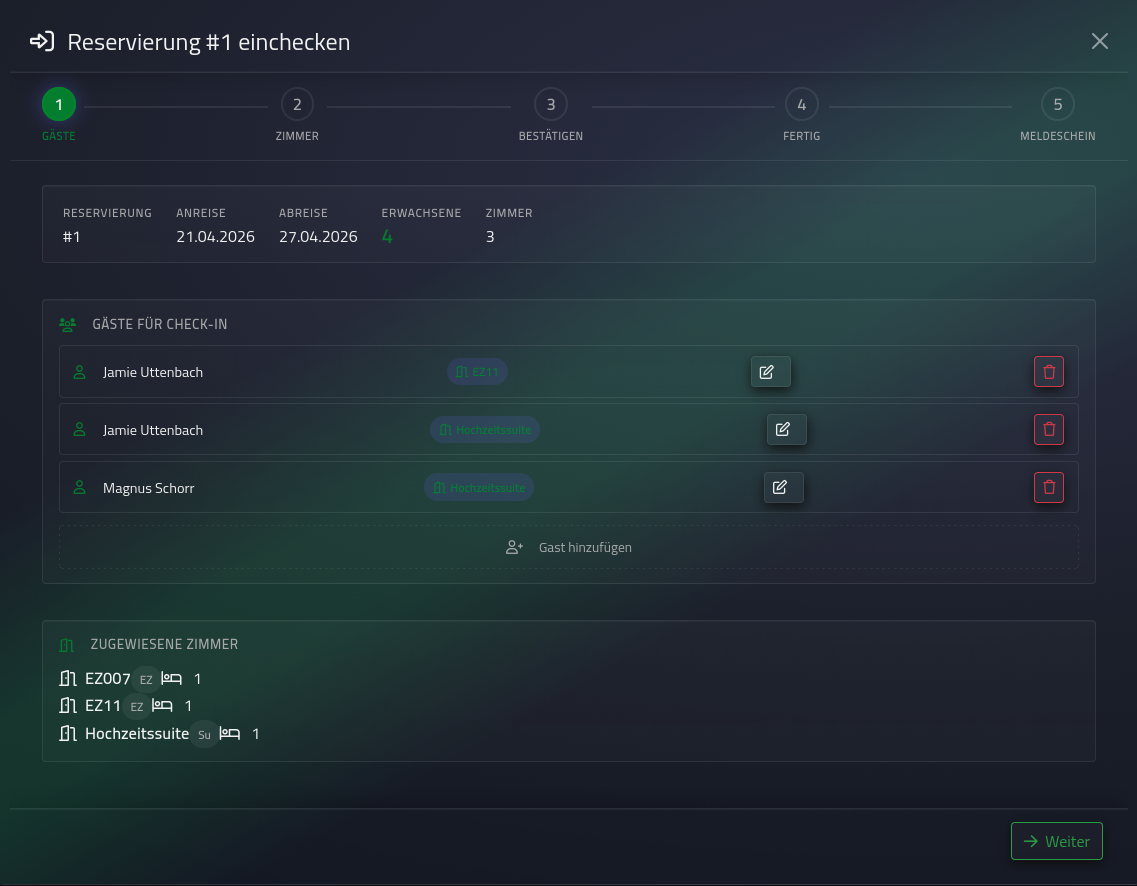
Task: Click the EZ11 room badge on Jamie Uttenbach
Action: click(477, 372)
